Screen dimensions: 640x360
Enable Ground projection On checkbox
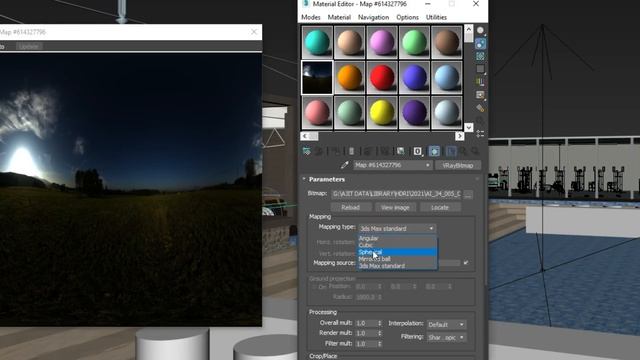315,287
